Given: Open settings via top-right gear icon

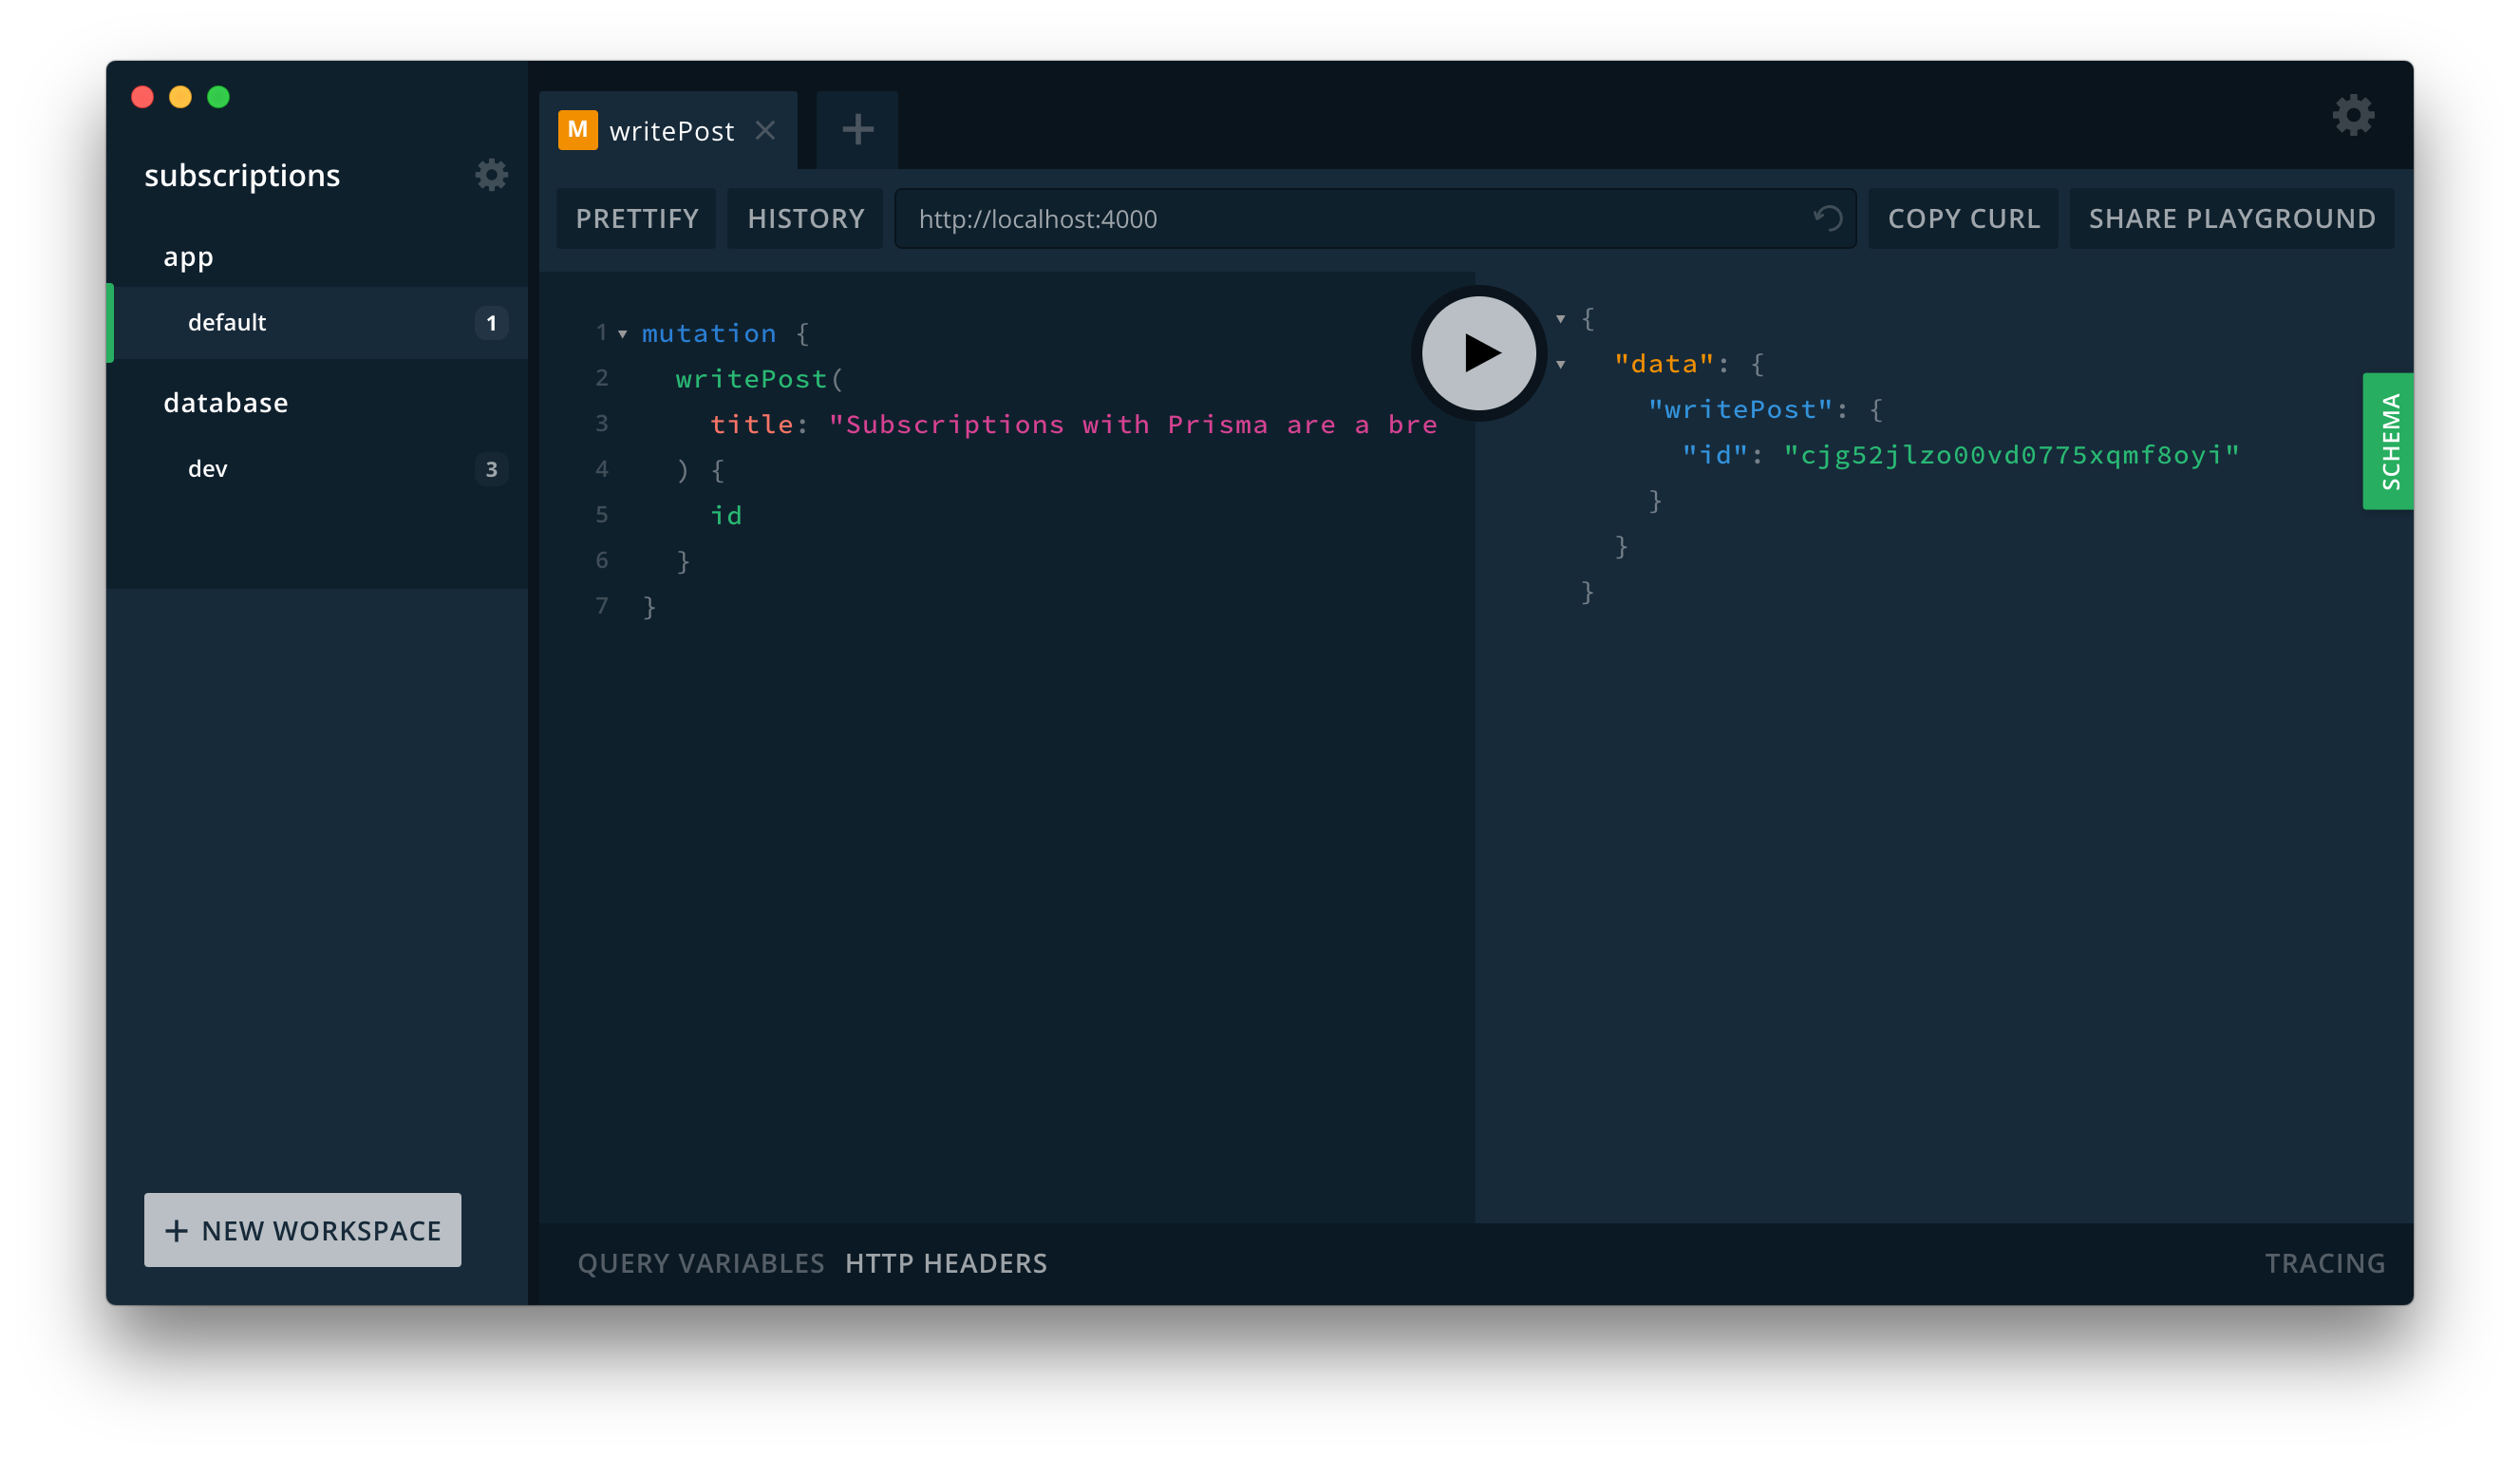Looking at the screenshot, I should point(2353,115).
